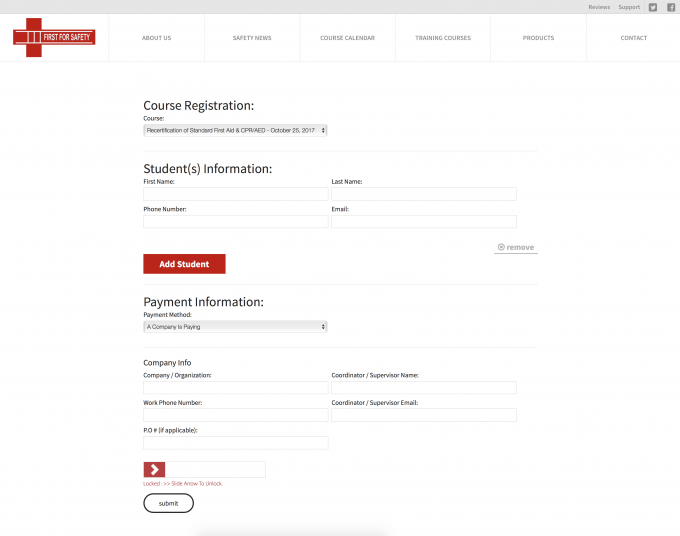Click the red slide arrow unlock handle
Viewport: 680px width, 536px height.
point(154,470)
